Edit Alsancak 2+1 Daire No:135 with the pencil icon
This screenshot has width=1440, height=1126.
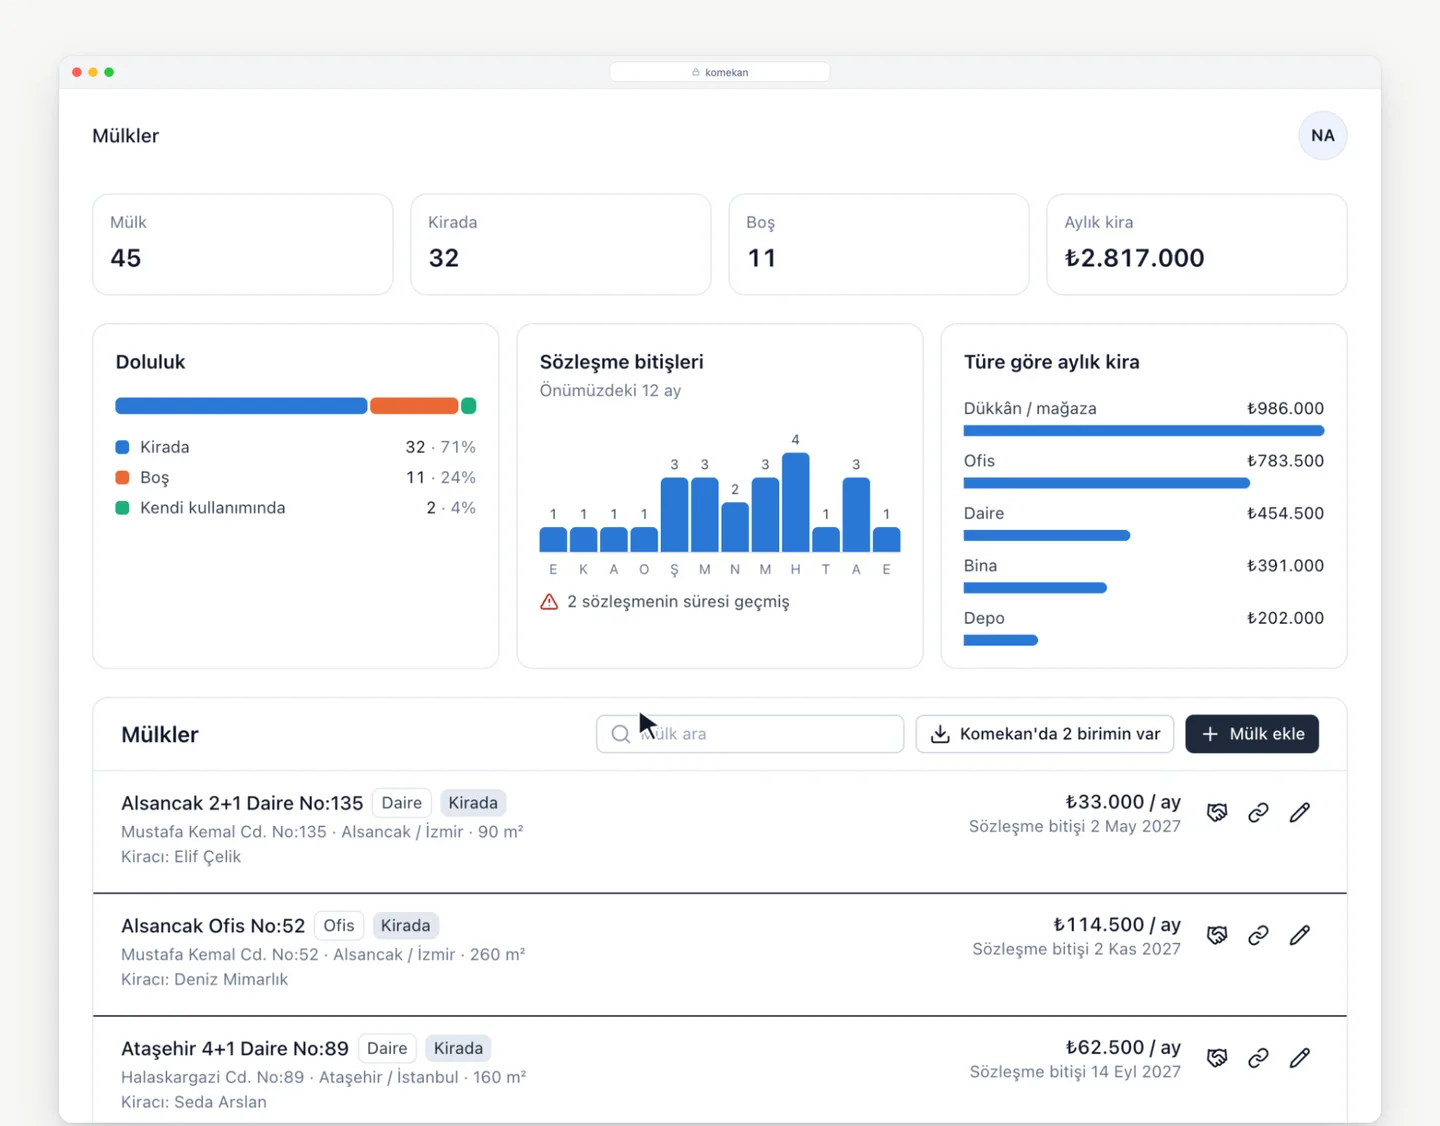pos(1299,812)
